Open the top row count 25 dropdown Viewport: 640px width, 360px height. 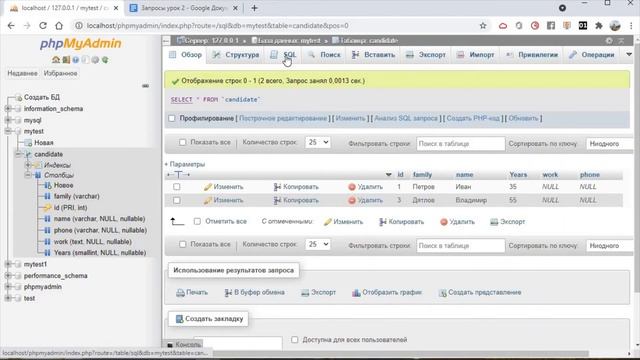coord(318,142)
